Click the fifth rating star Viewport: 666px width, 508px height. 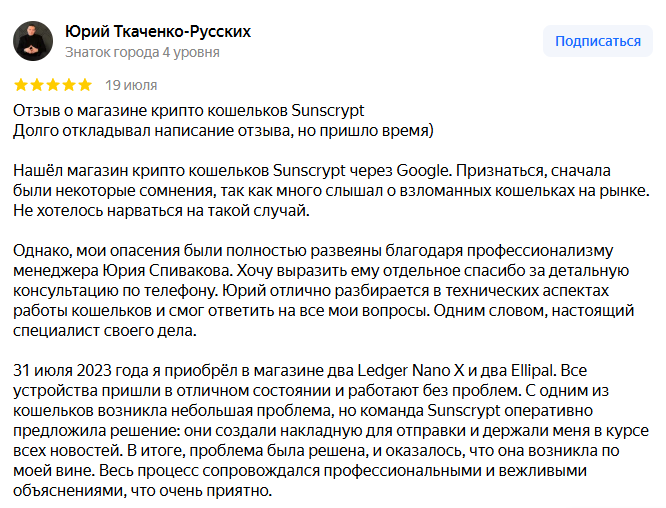pyautogui.click(x=85, y=85)
